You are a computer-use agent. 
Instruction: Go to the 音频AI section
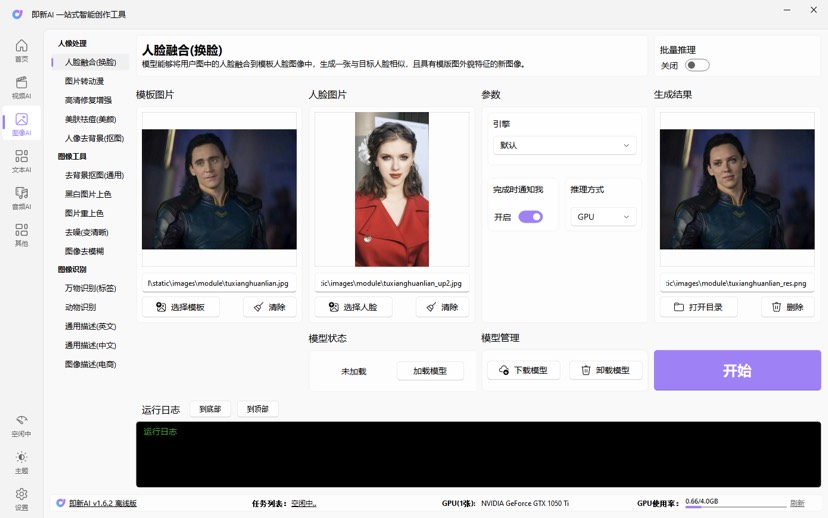click(21, 198)
